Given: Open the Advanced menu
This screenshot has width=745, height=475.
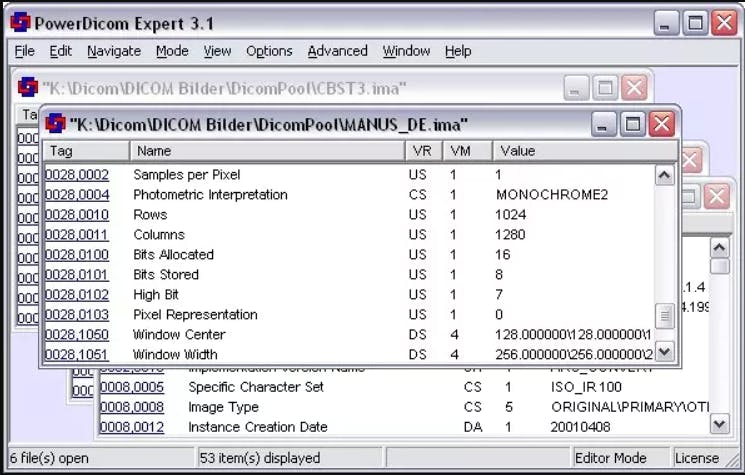Looking at the screenshot, I should 337,51.
